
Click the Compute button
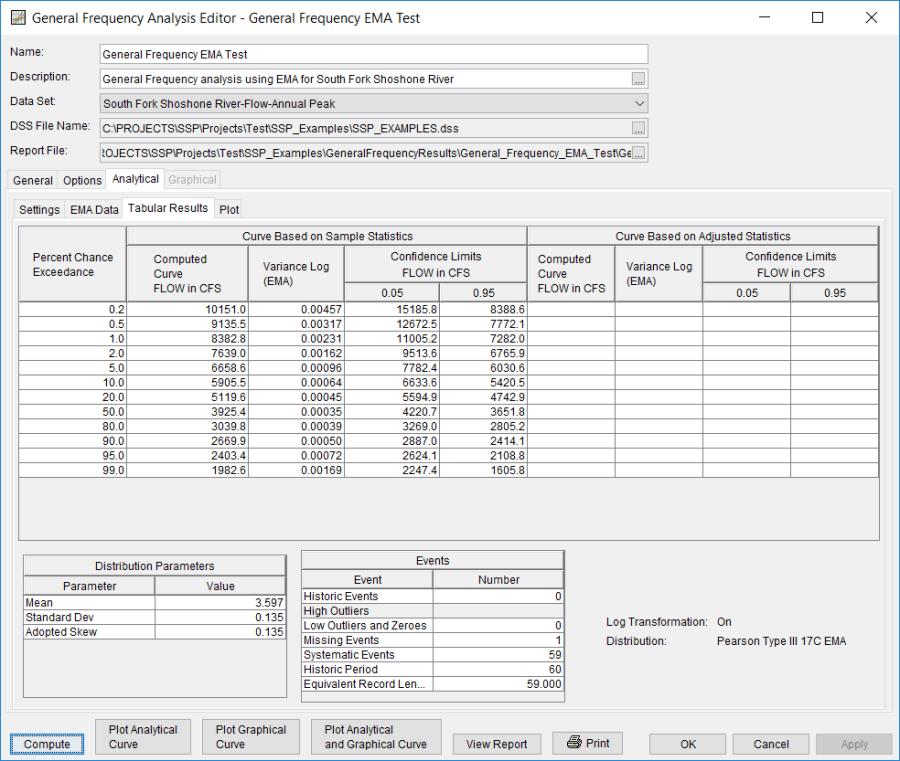[46, 744]
